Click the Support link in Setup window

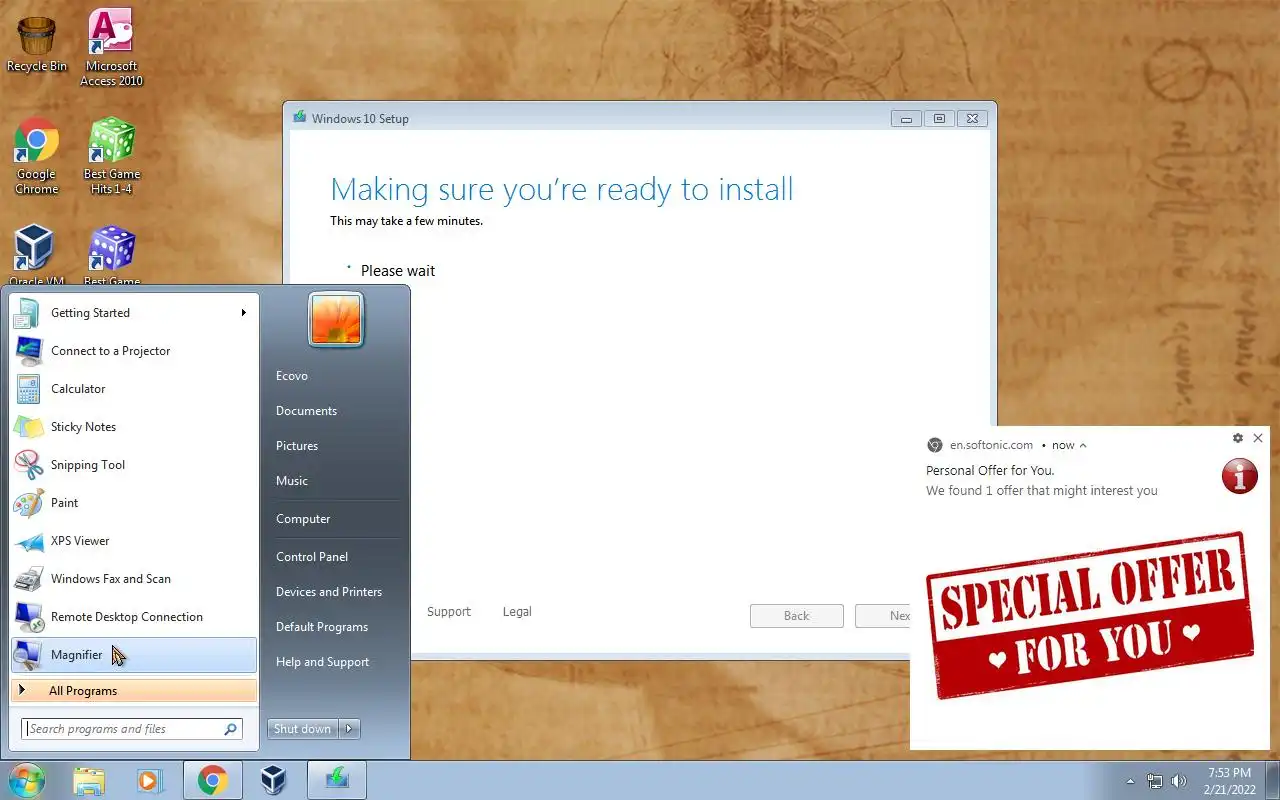[x=449, y=612]
